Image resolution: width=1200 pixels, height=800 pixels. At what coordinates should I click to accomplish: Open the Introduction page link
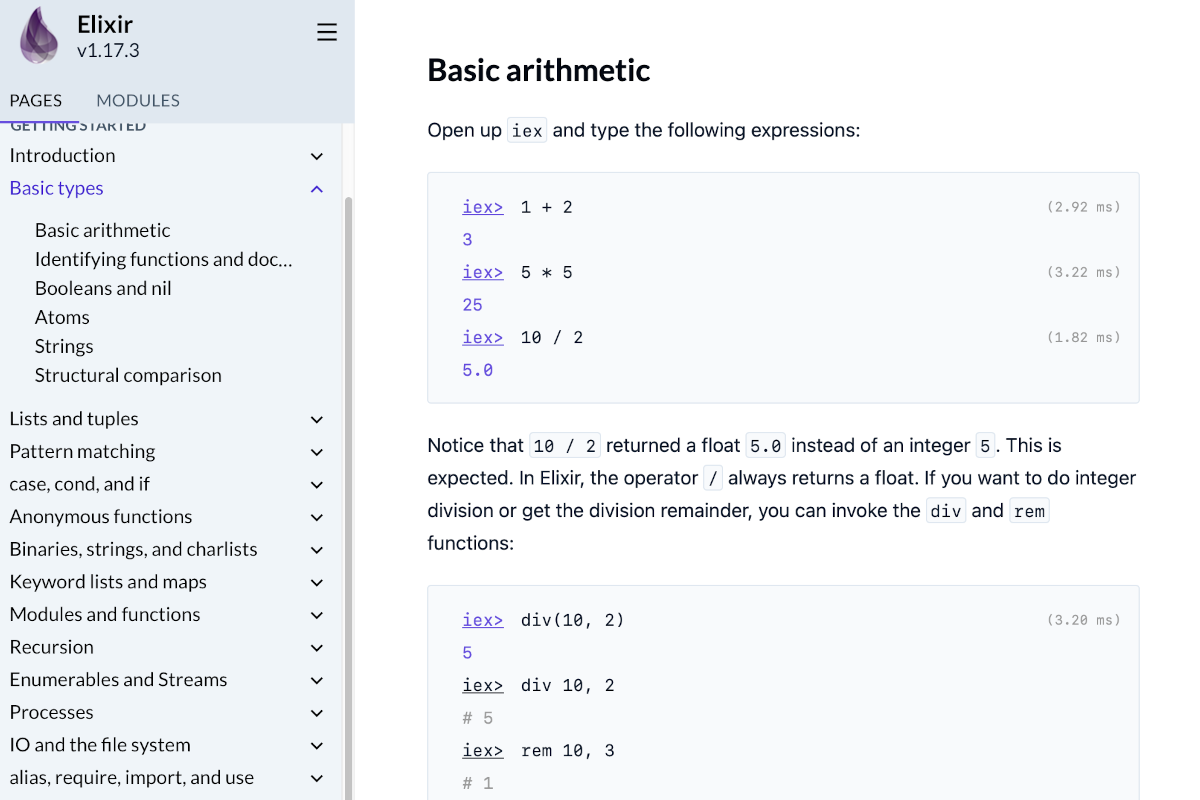tap(62, 155)
